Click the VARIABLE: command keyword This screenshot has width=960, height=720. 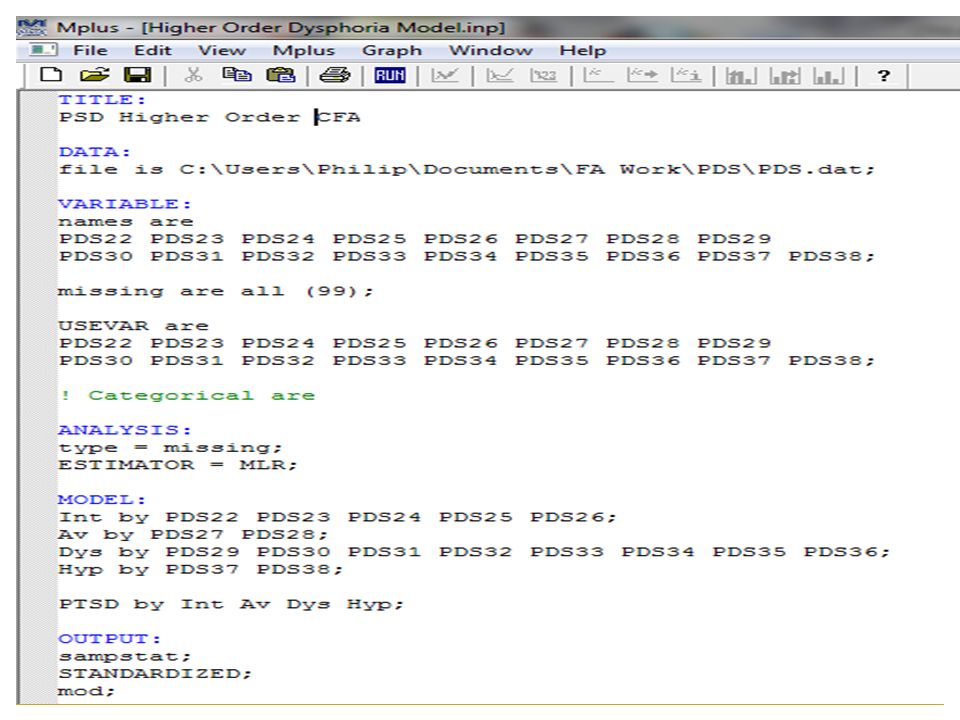click(x=124, y=203)
